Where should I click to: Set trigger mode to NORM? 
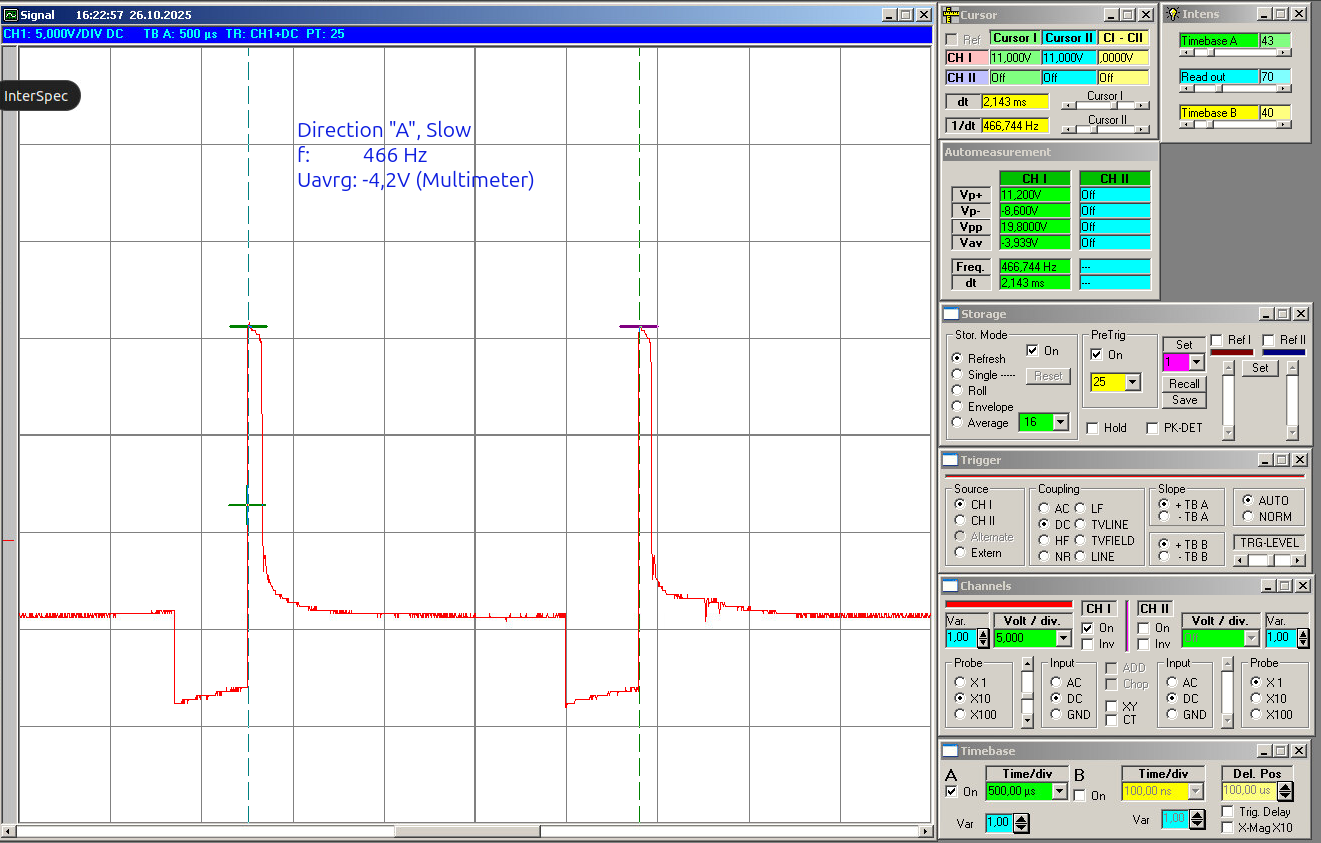click(x=1247, y=517)
